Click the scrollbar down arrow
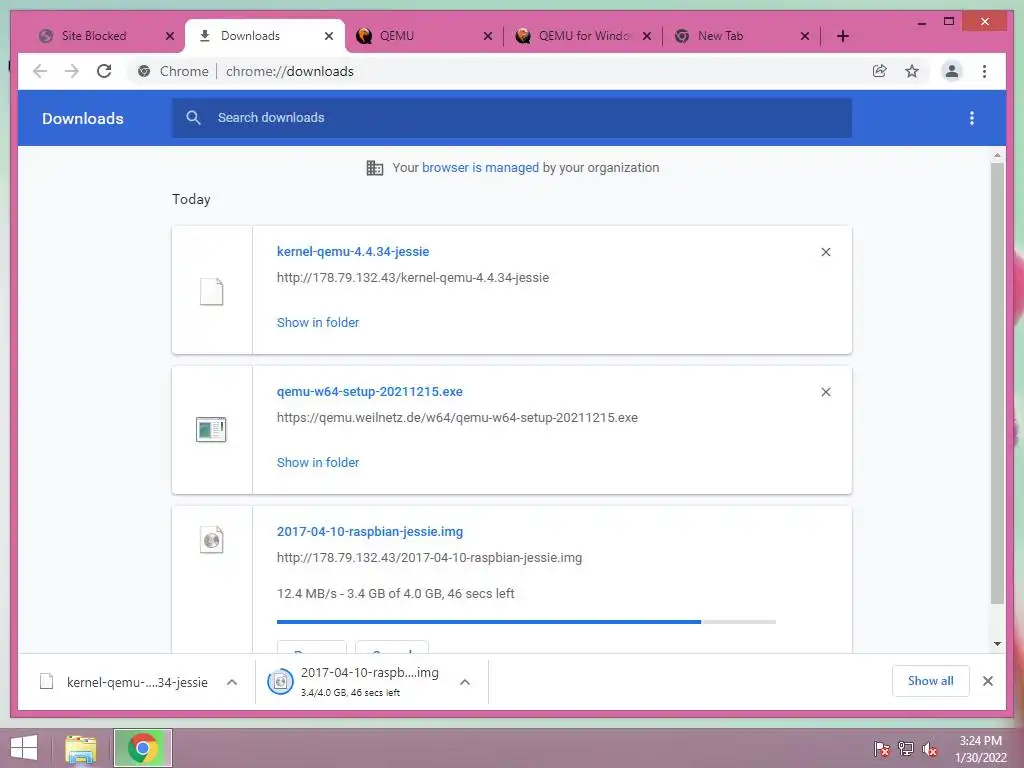Image resolution: width=1024 pixels, height=768 pixels. pos(997,644)
